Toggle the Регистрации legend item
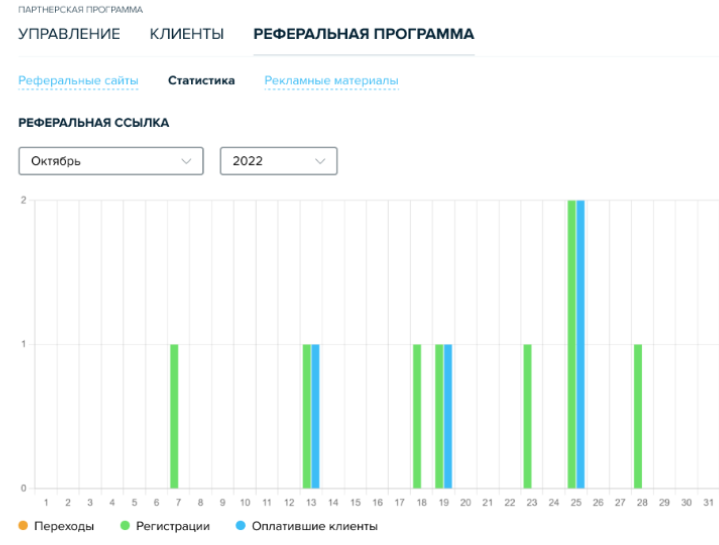 165,526
